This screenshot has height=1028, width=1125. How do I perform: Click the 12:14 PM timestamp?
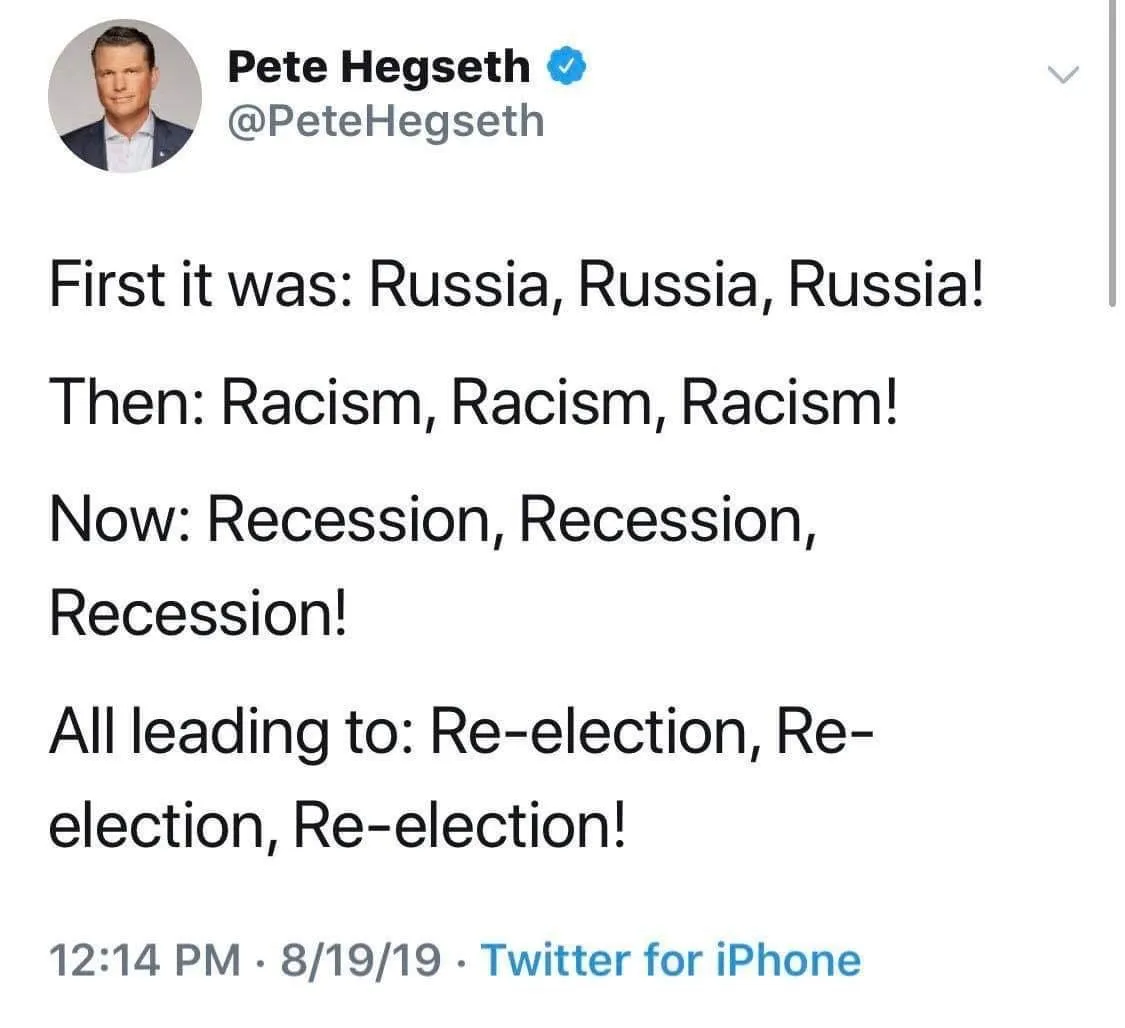pos(145,960)
